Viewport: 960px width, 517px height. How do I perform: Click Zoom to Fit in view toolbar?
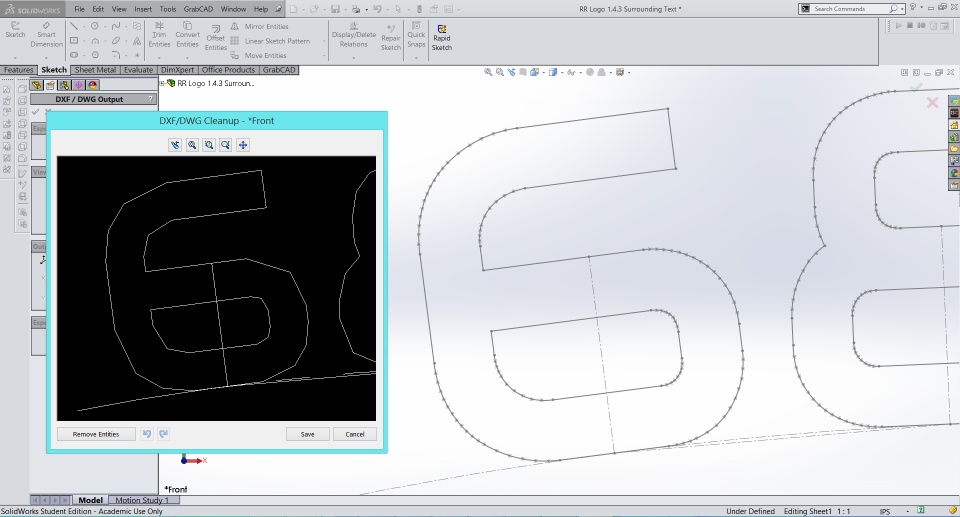[488, 72]
